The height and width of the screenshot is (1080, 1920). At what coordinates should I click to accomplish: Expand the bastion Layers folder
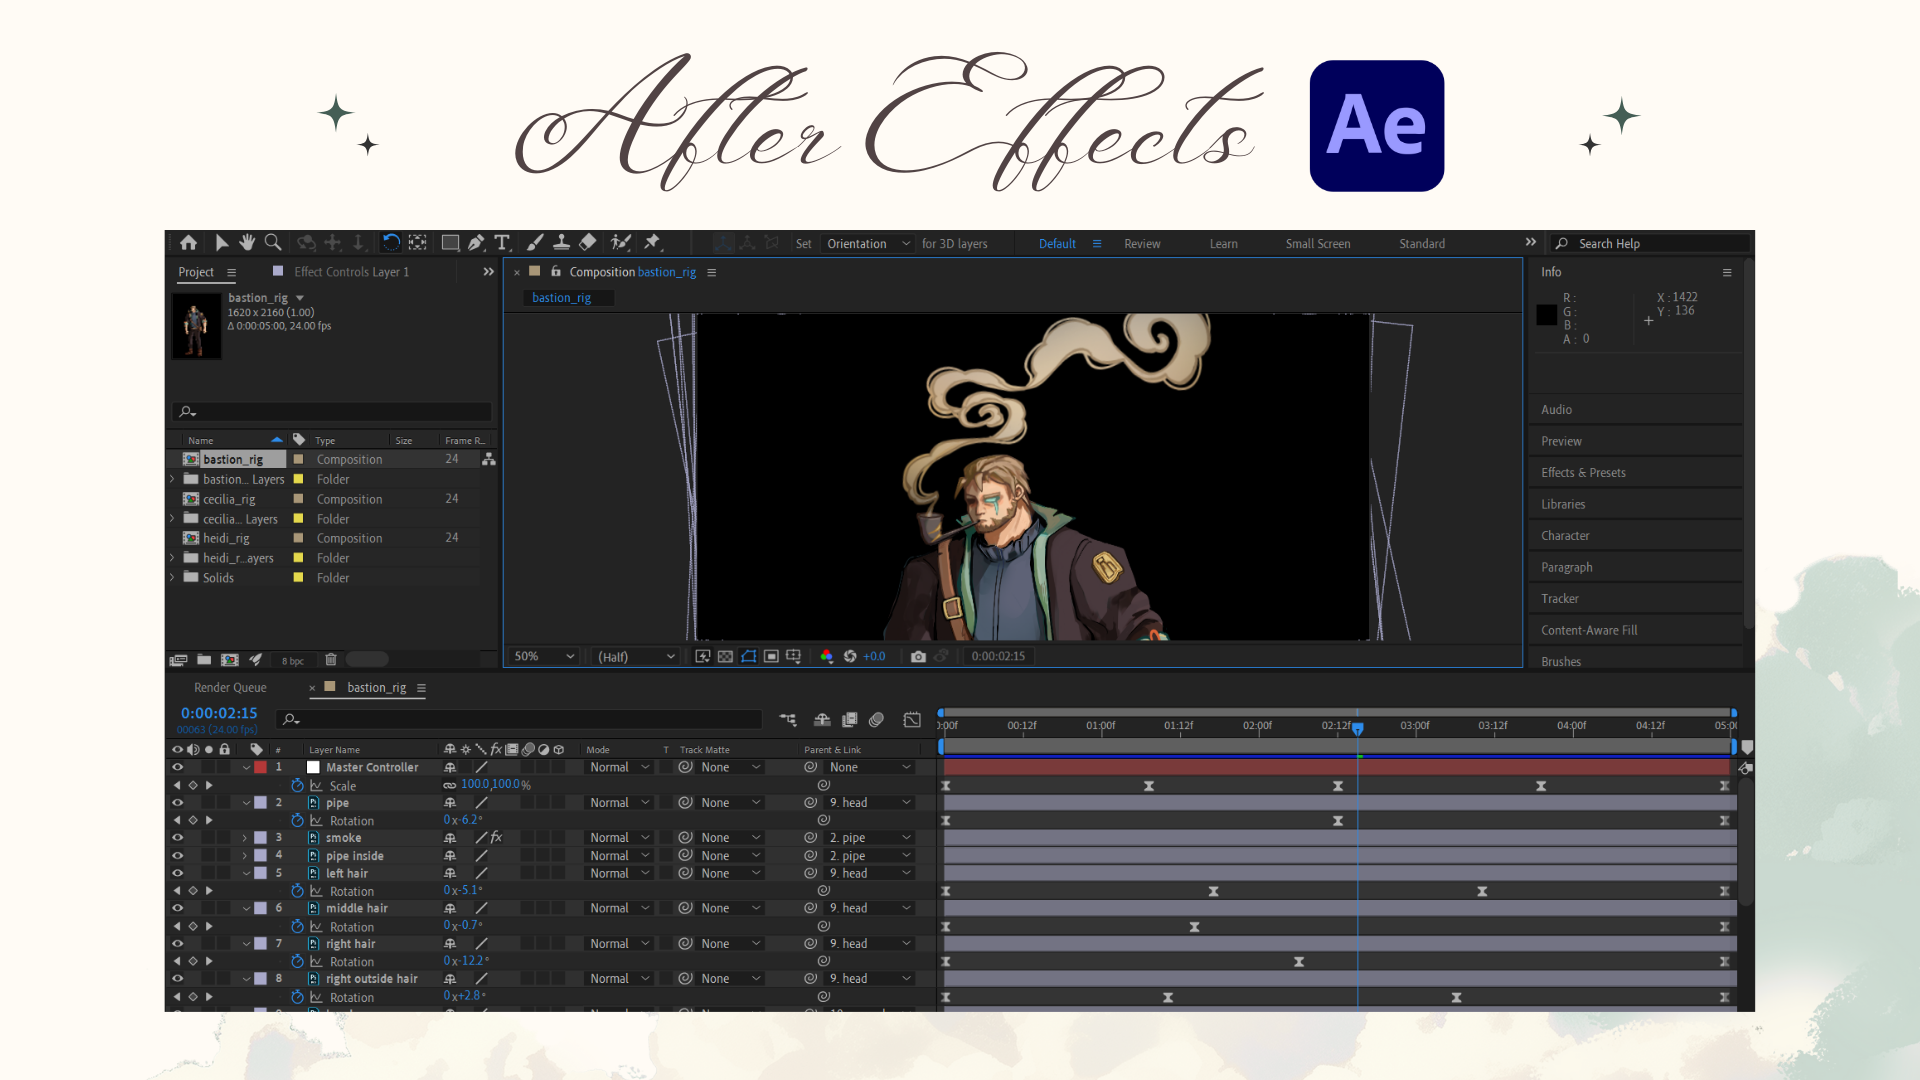pos(172,480)
